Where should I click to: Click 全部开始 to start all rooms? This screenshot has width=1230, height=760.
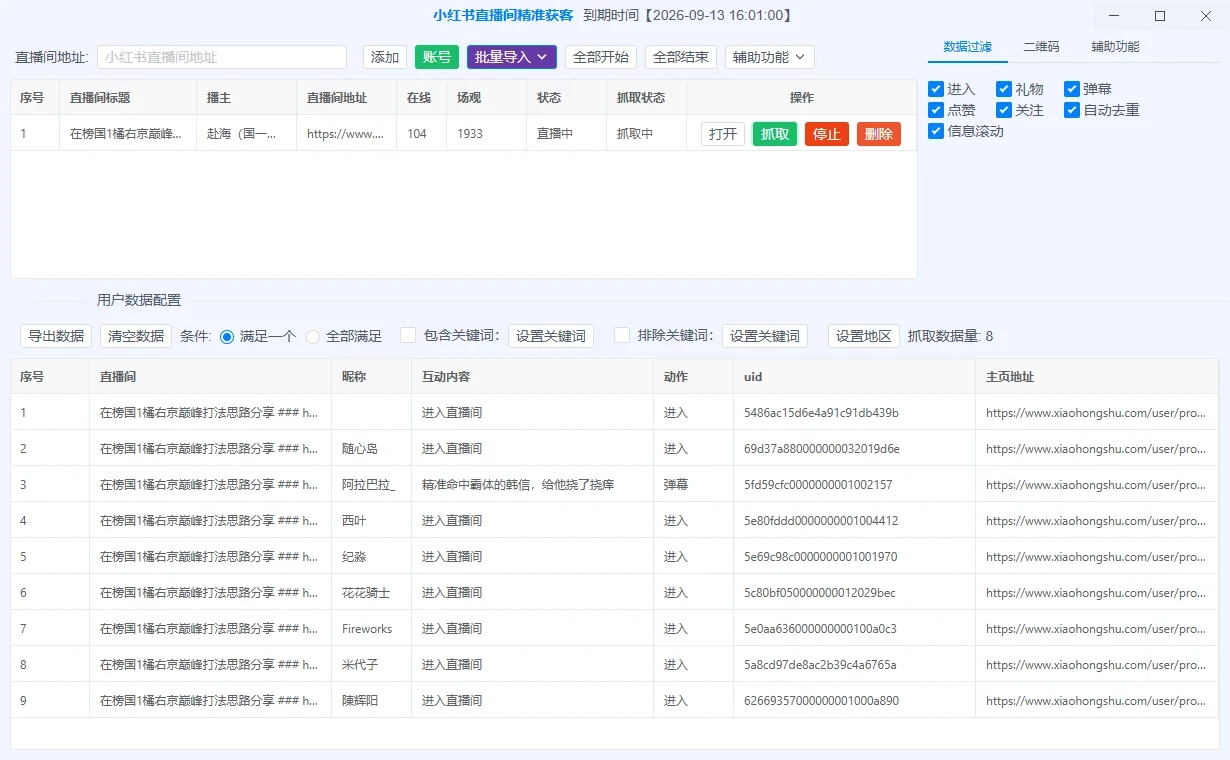[601, 57]
